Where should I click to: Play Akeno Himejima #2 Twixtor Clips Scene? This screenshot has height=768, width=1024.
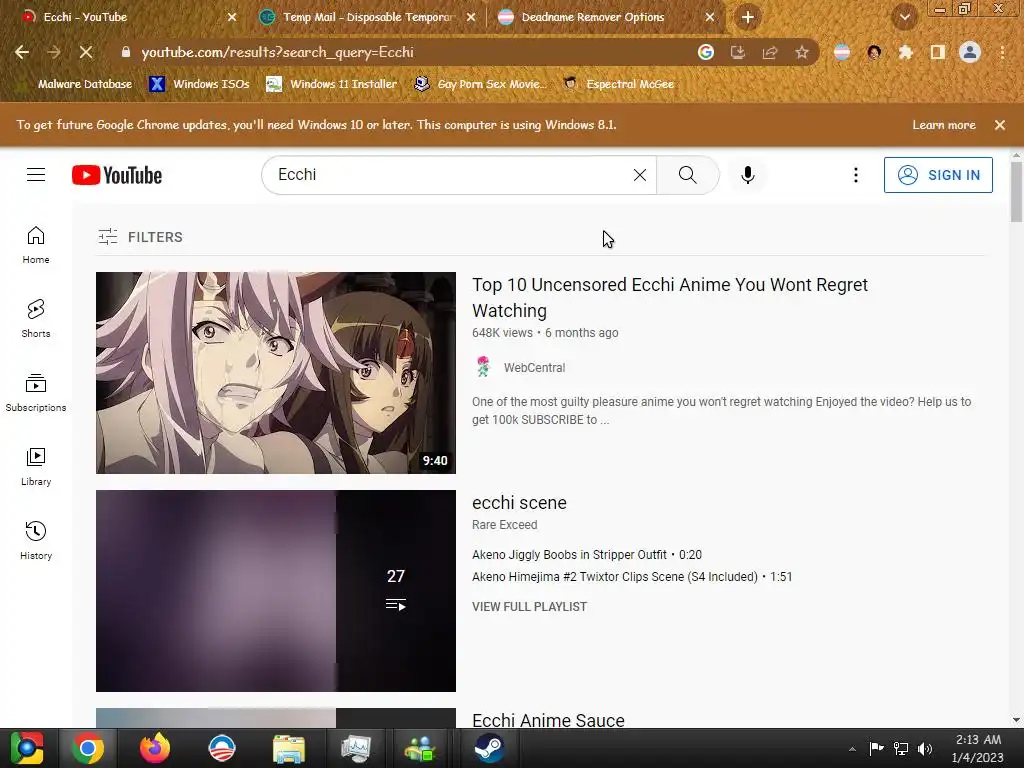[632, 577]
